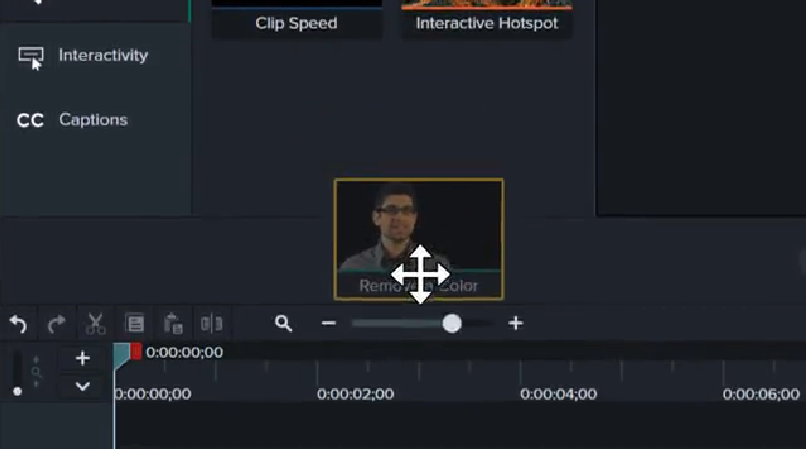Image resolution: width=806 pixels, height=449 pixels.
Task: Click the track height slider dot
Action: (17, 391)
